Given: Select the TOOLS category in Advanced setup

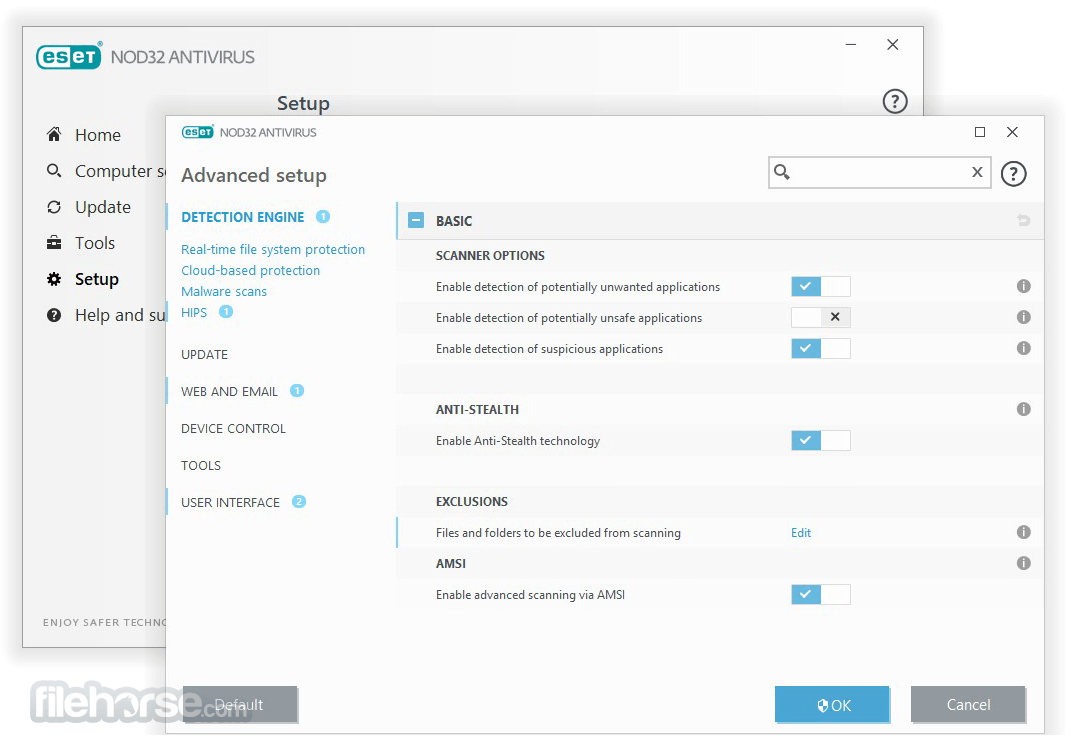Looking at the screenshot, I should point(201,466).
